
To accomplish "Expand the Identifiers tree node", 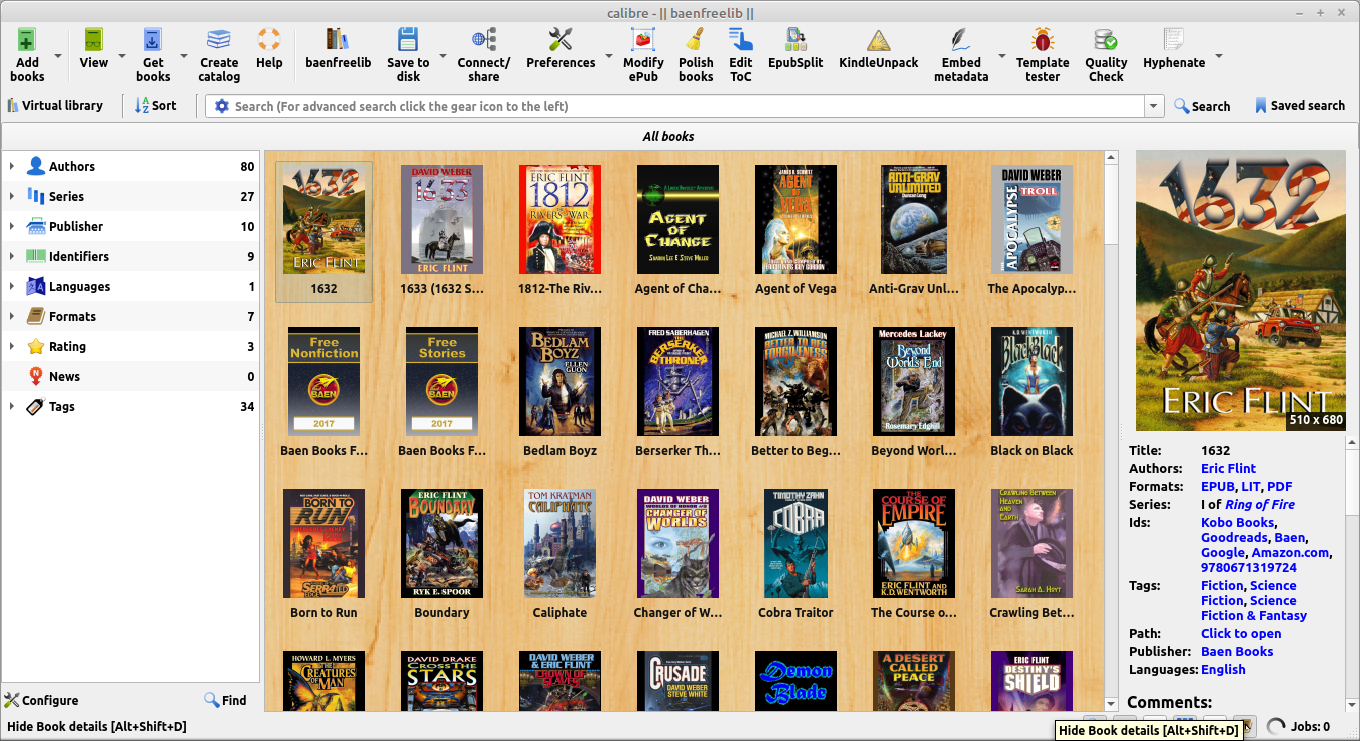I will [12, 256].
